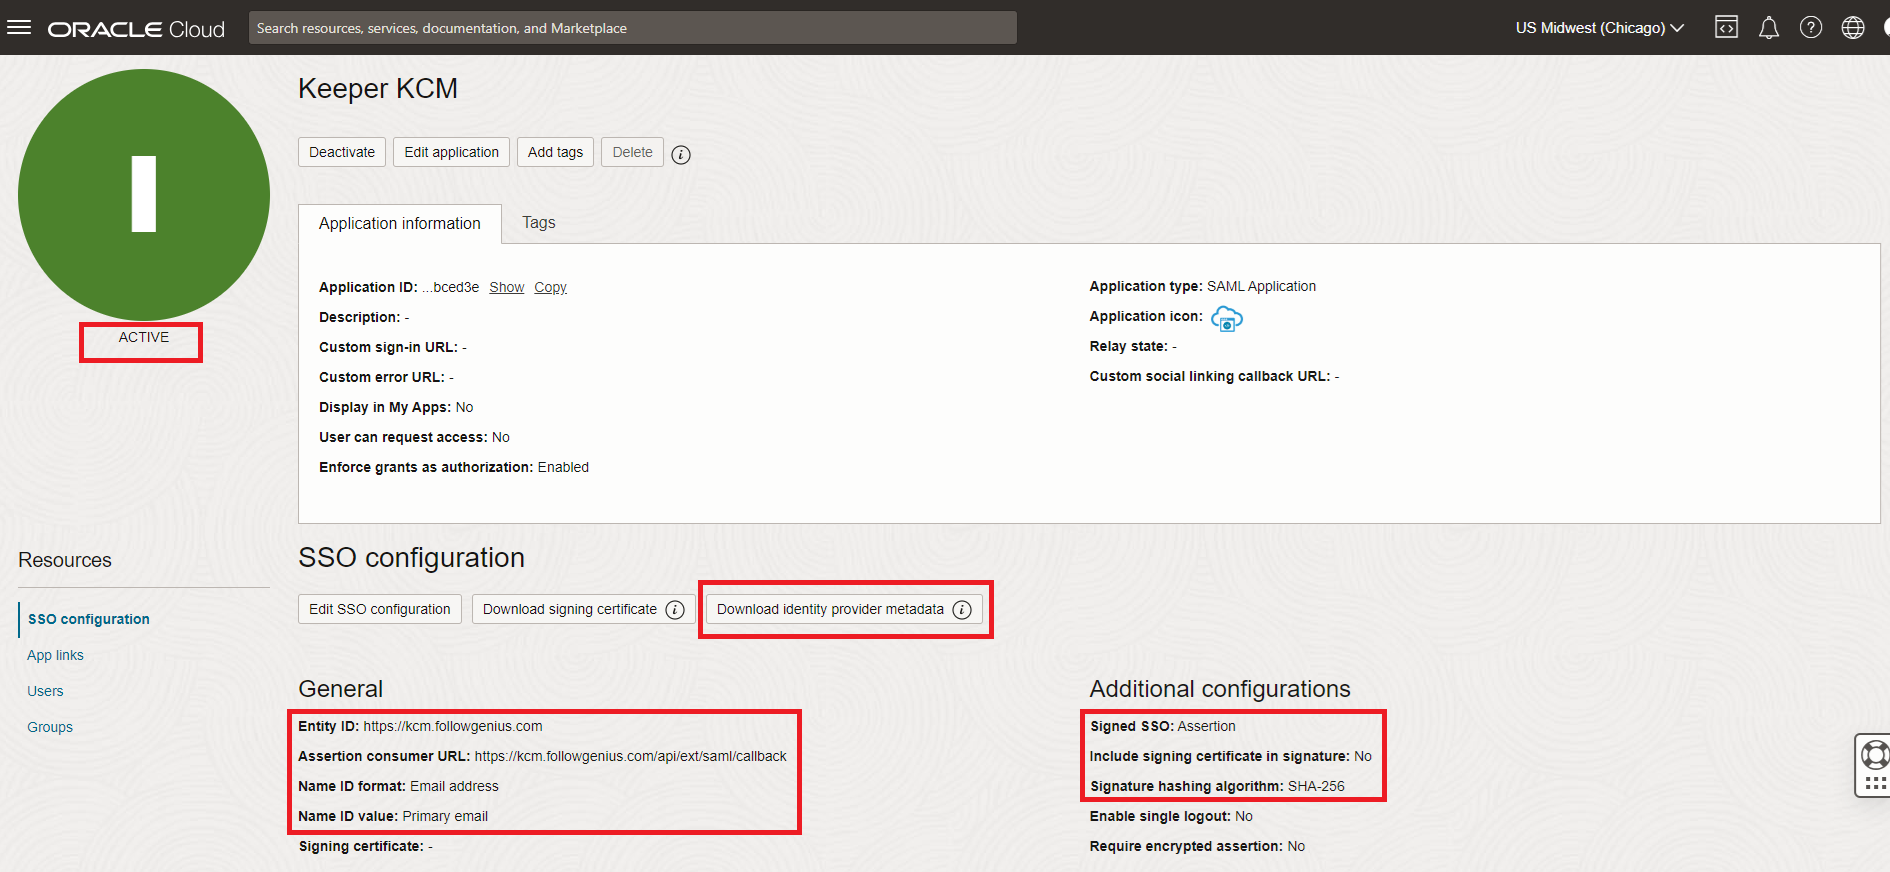Viewport: 1890px width, 872px height.
Task: Open Groups in the Resources menu
Action: point(50,727)
